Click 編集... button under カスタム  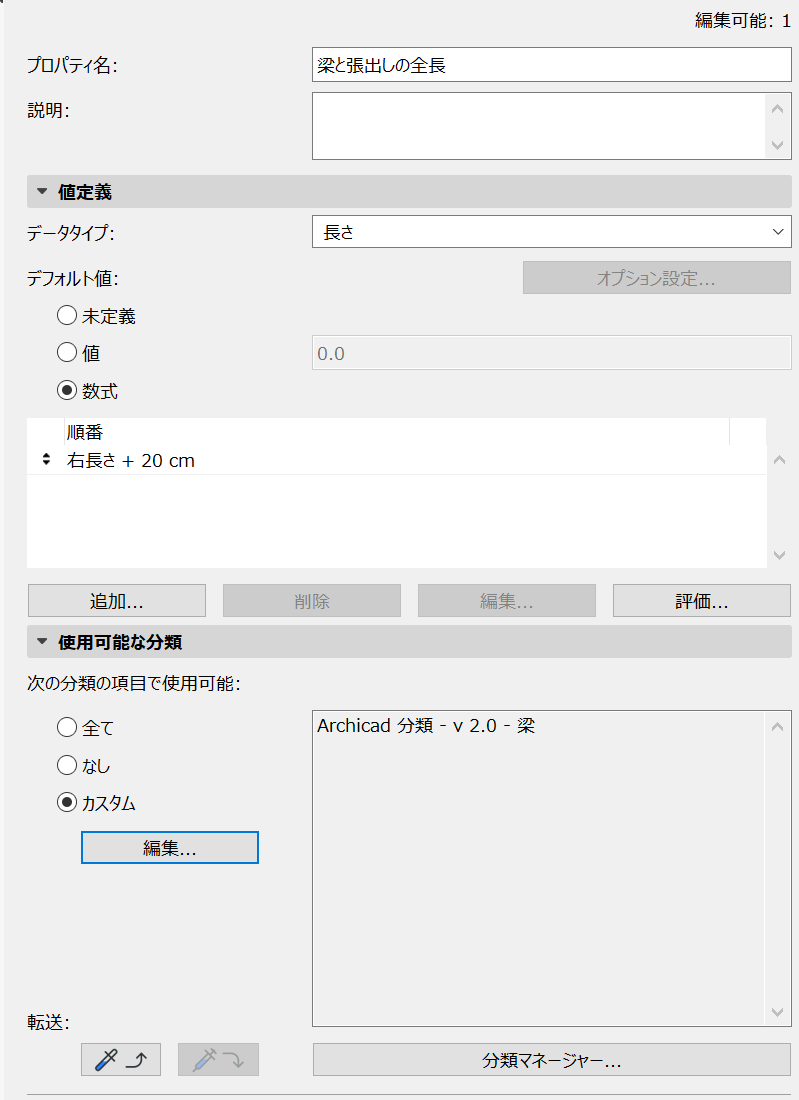point(169,848)
